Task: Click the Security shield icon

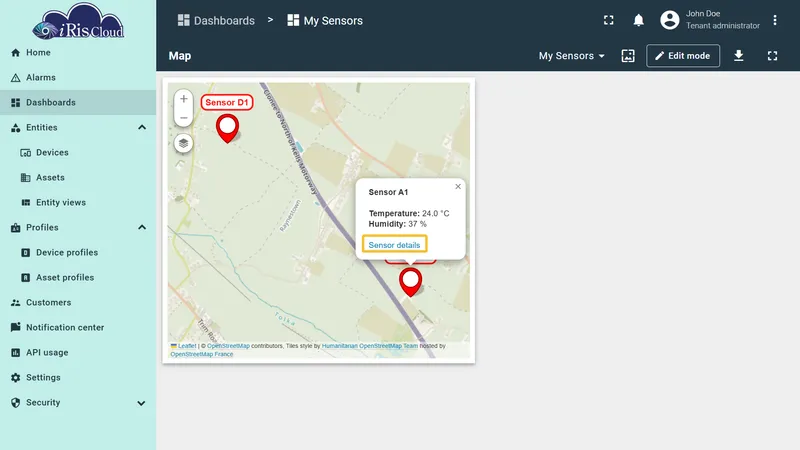Action: point(15,403)
